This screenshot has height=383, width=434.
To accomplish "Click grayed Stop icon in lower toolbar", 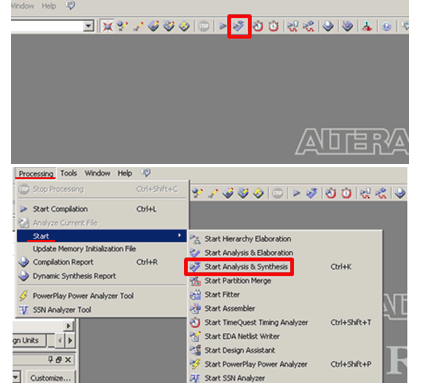I will point(277,193).
